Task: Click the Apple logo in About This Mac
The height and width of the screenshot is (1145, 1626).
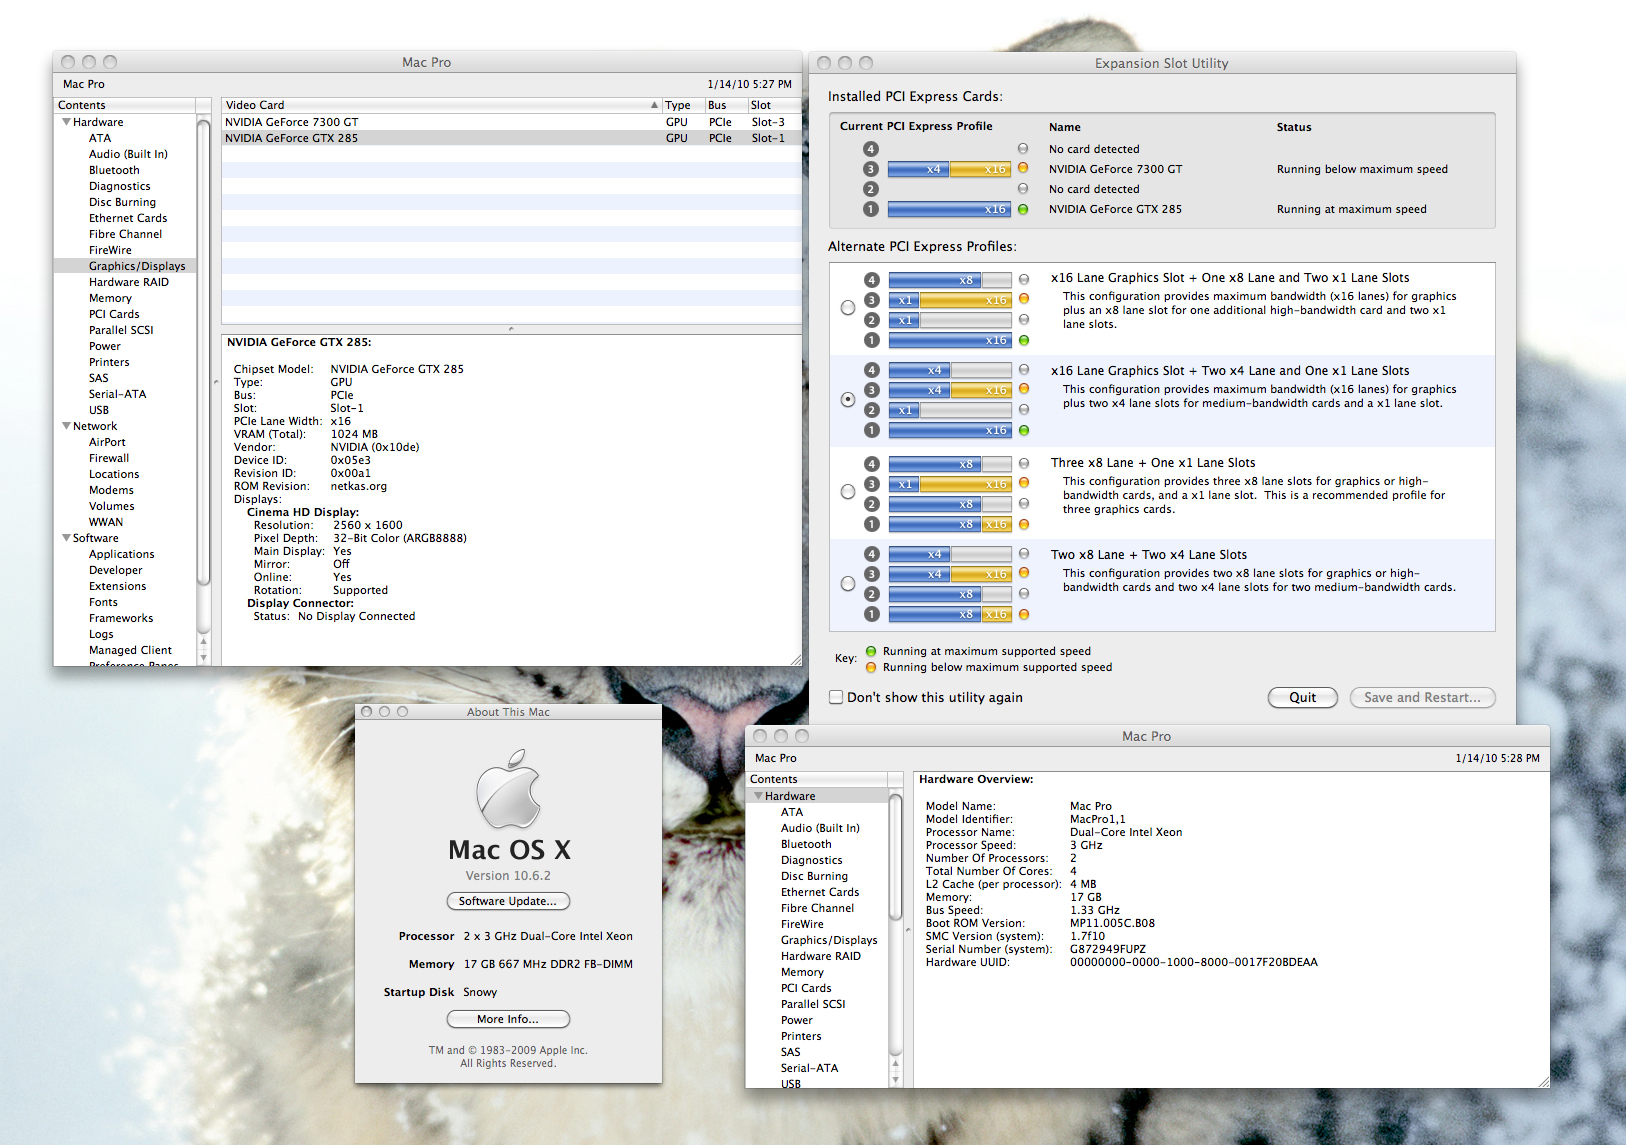Action: (508, 789)
